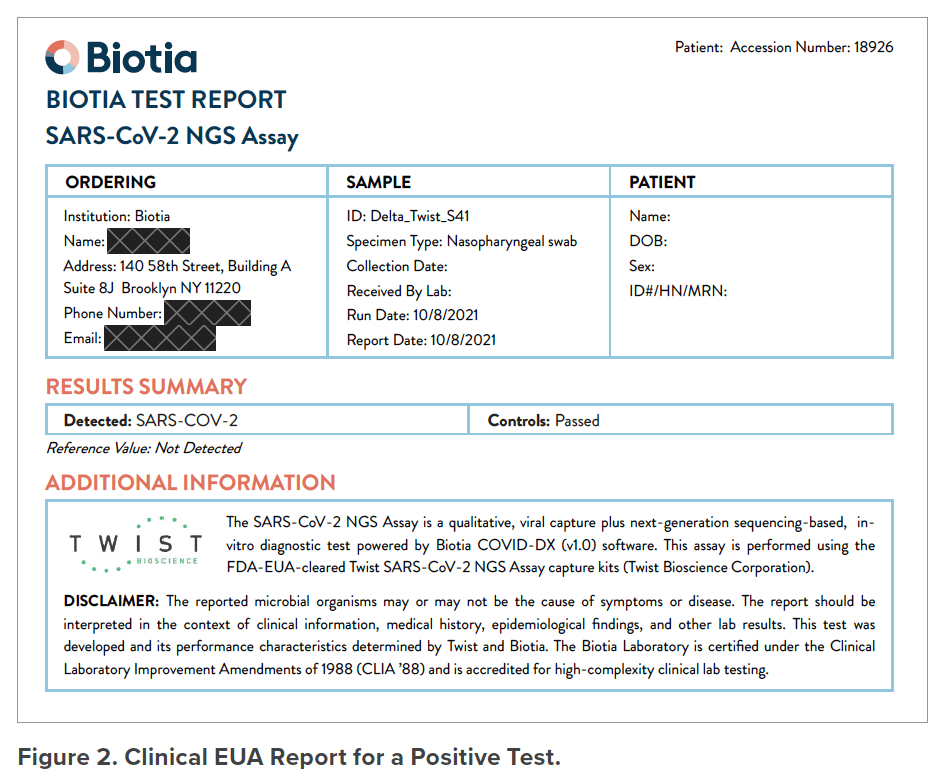Image resolution: width=944 pixels, height=782 pixels.
Task: Click the ADDITIONAL INFORMATION heading
Action: tap(191, 482)
